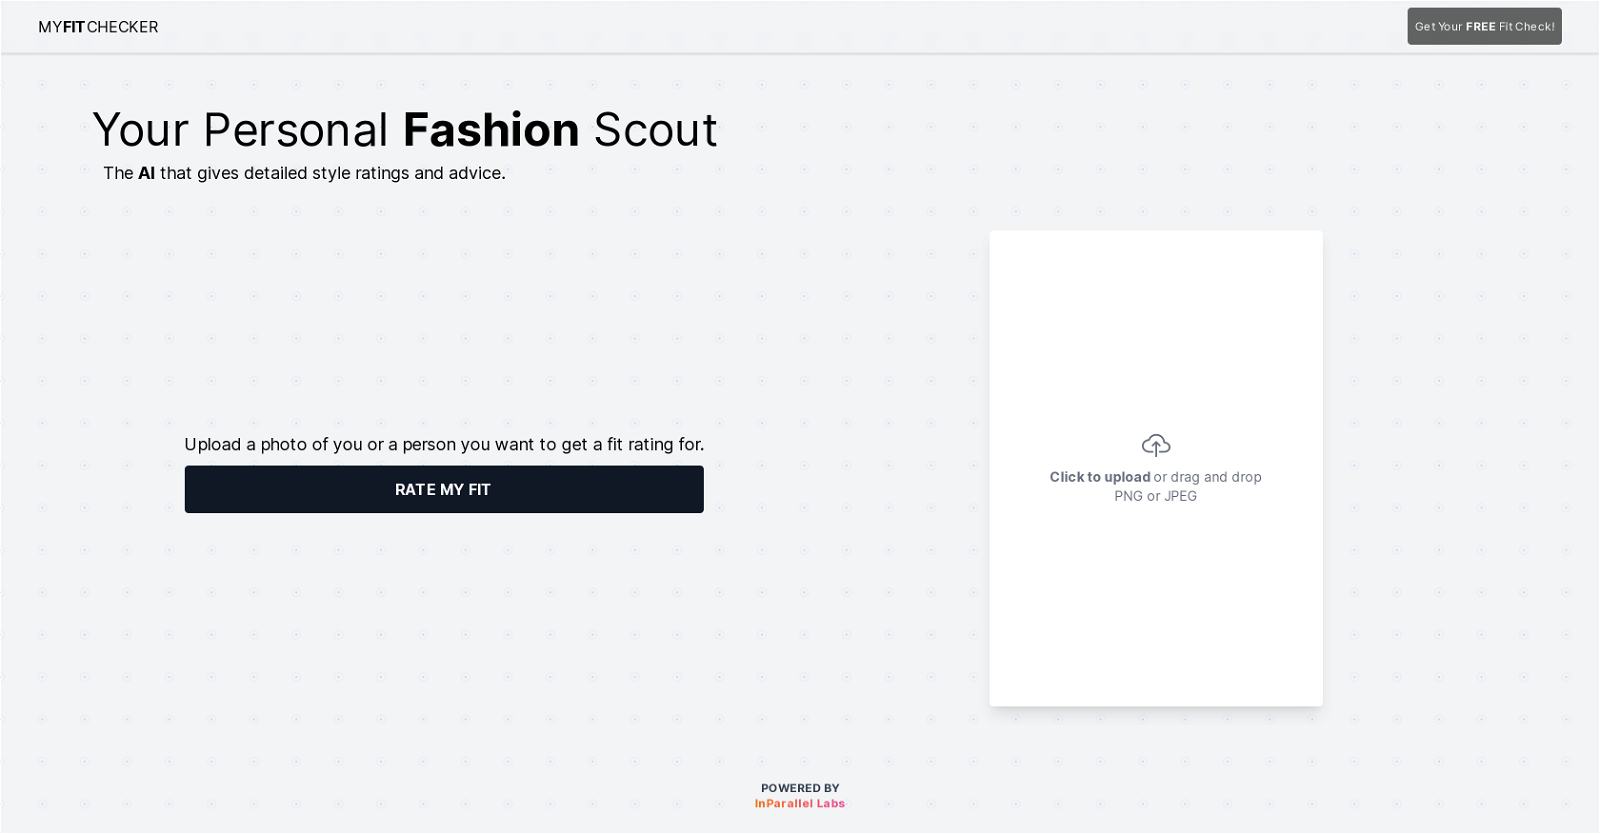Click the bold 'FIT' in the logo
This screenshot has height=834, width=1600.
pyautogui.click(x=74, y=27)
